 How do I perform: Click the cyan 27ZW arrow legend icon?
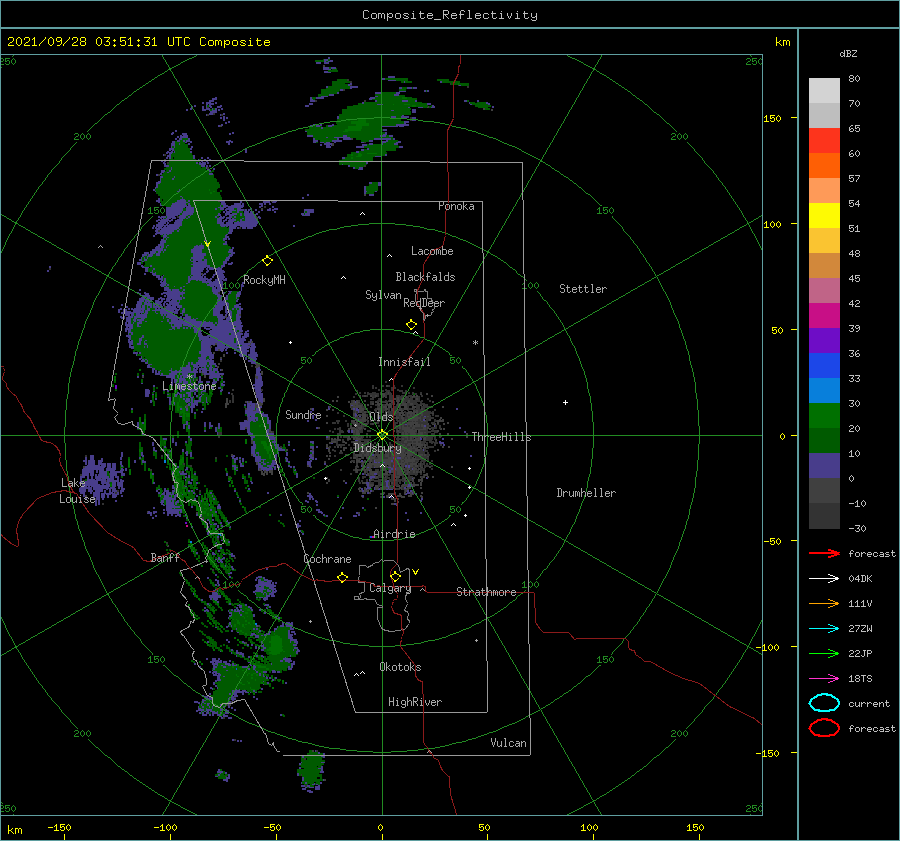[x=824, y=629]
